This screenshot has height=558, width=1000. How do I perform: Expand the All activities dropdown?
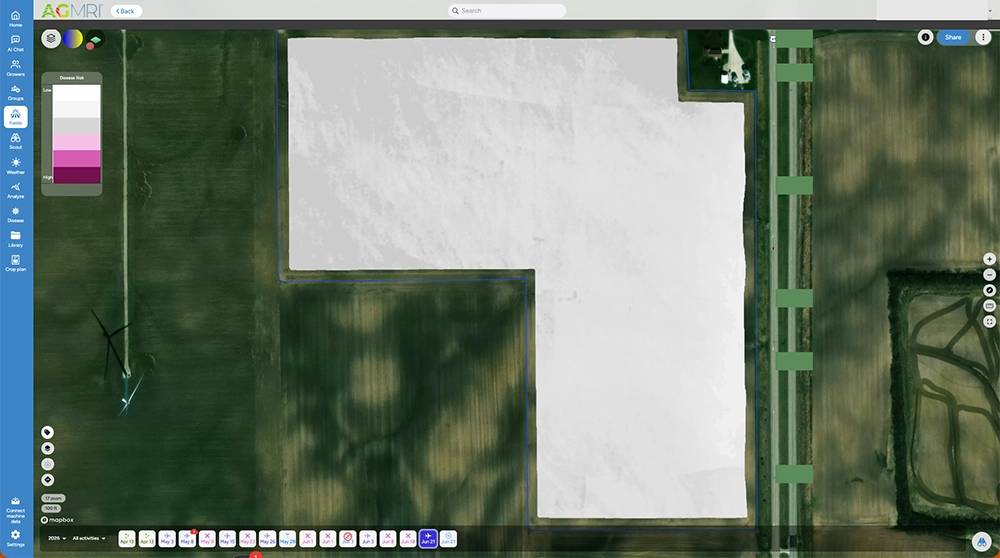pyautogui.click(x=89, y=538)
